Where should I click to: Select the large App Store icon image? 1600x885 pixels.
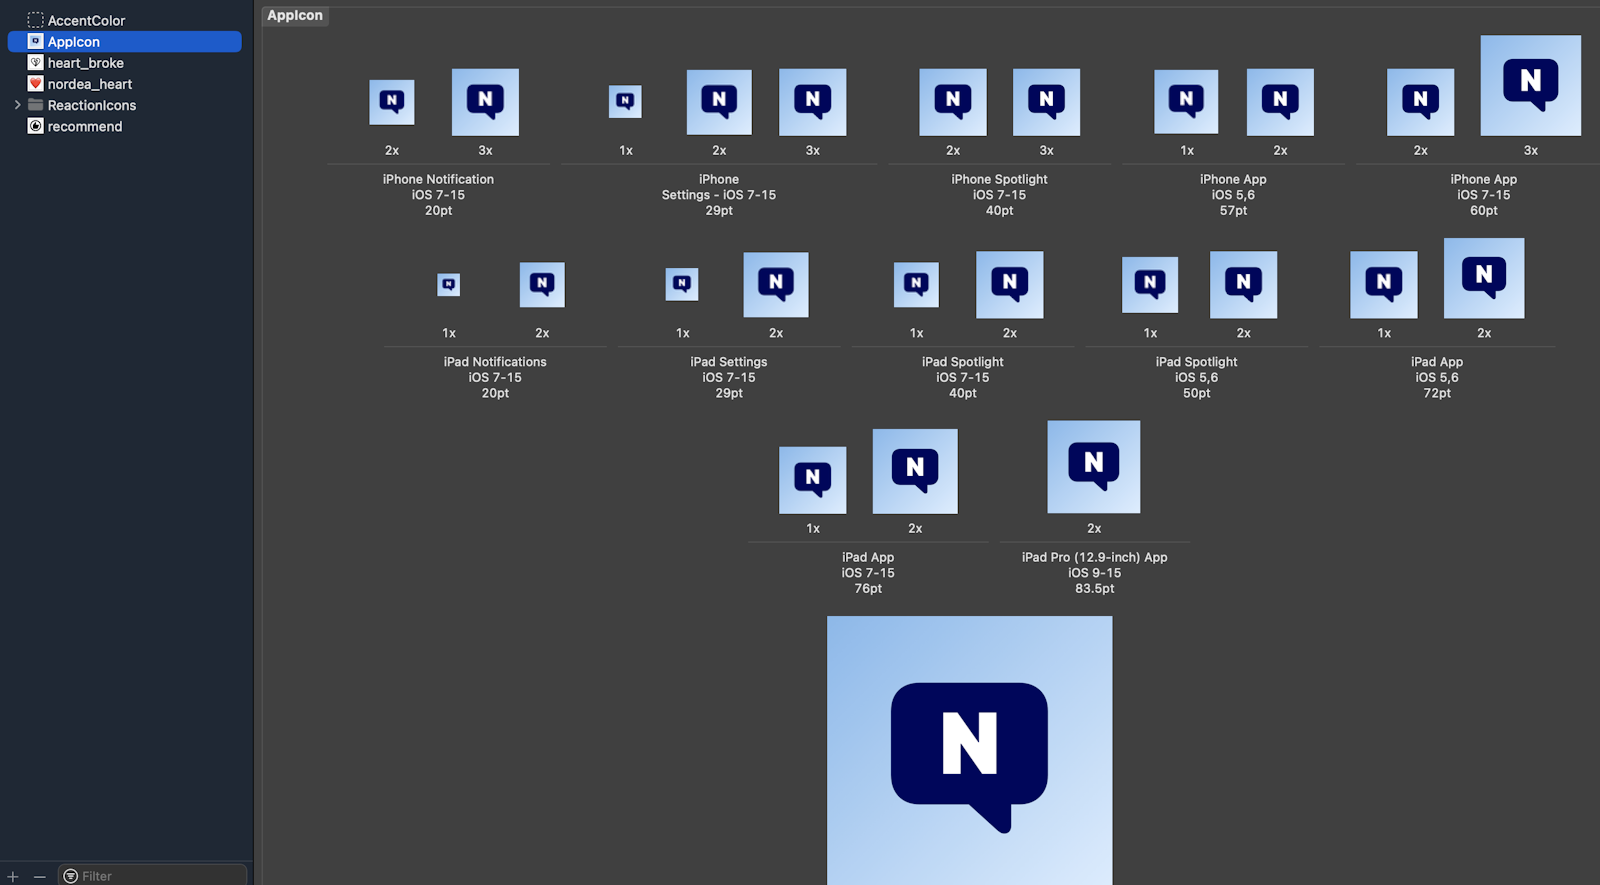[969, 750]
